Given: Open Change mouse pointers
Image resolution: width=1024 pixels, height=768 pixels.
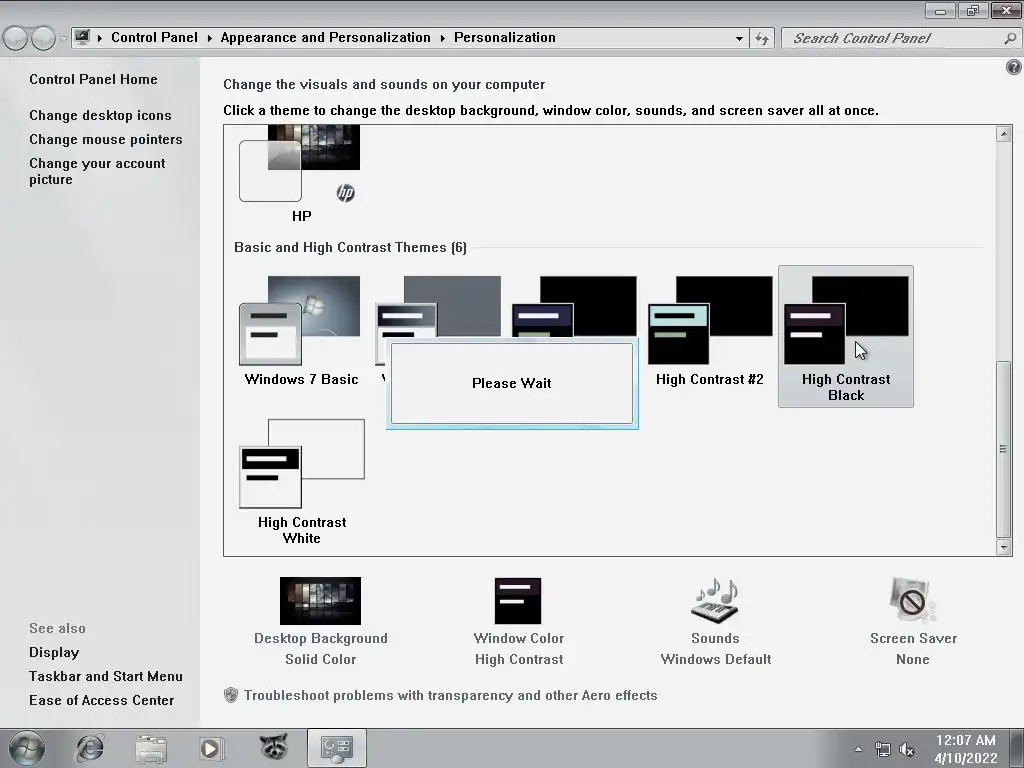Looking at the screenshot, I should tap(106, 139).
